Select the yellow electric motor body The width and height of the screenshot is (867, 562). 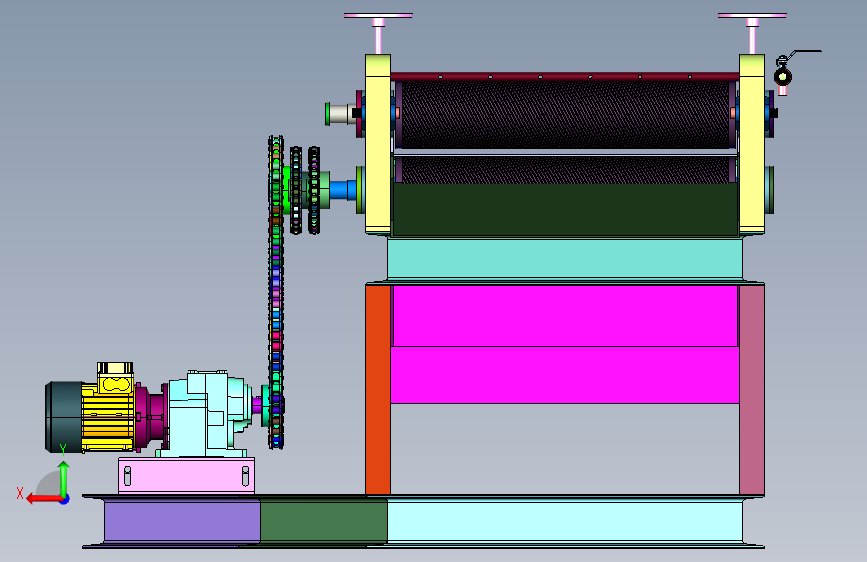pyautogui.click(x=108, y=416)
